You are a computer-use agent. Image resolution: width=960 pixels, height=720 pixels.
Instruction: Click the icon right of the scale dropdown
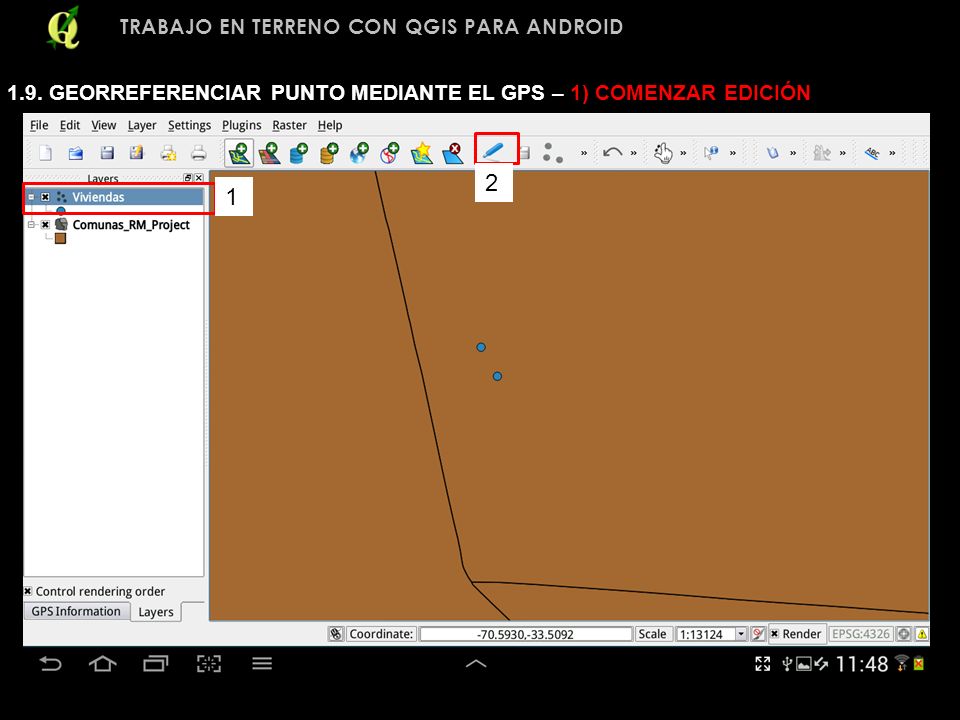pyautogui.click(x=758, y=634)
